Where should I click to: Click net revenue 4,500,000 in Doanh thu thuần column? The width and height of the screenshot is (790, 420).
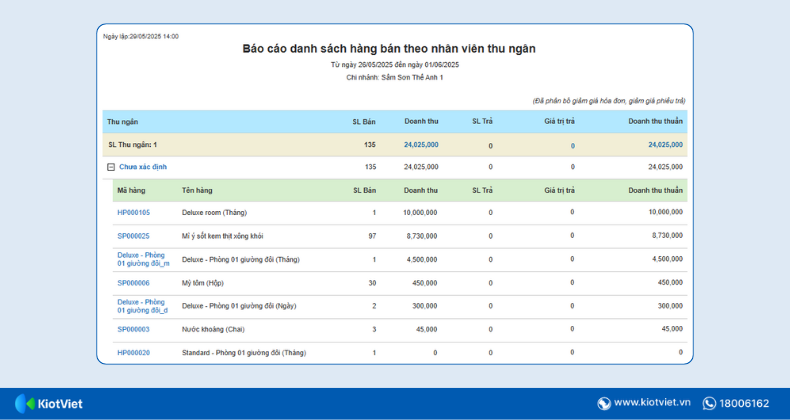click(x=668, y=259)
